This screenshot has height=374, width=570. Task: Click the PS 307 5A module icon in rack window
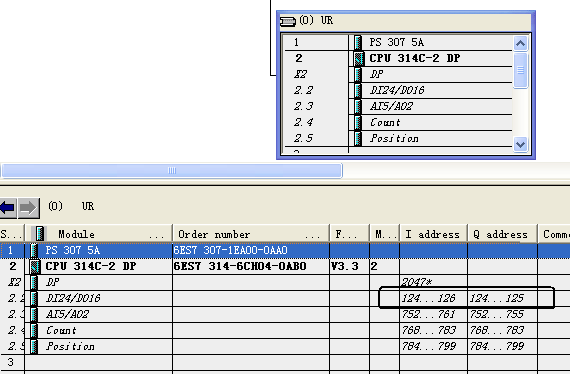pyautogui.click(x=358, y=42)
